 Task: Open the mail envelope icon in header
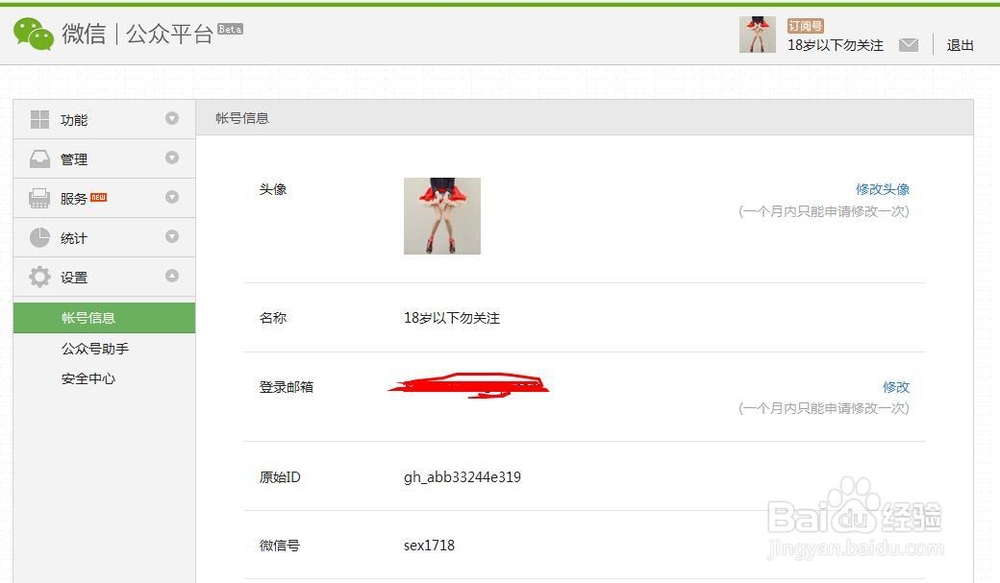click(x=908, y=45)
